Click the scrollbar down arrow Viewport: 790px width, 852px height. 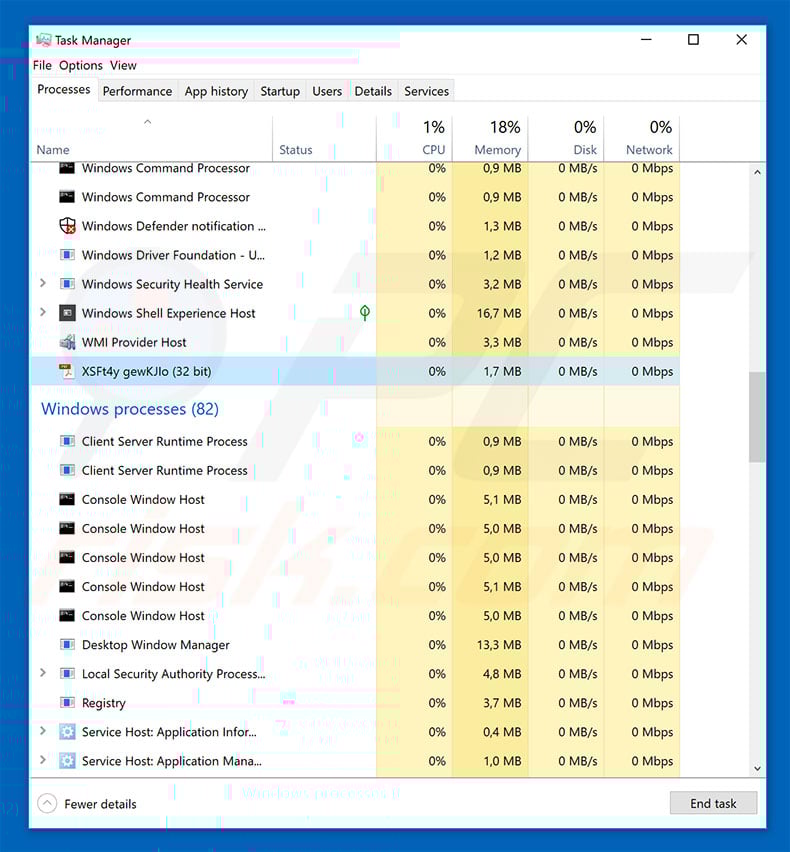(757, 768)
